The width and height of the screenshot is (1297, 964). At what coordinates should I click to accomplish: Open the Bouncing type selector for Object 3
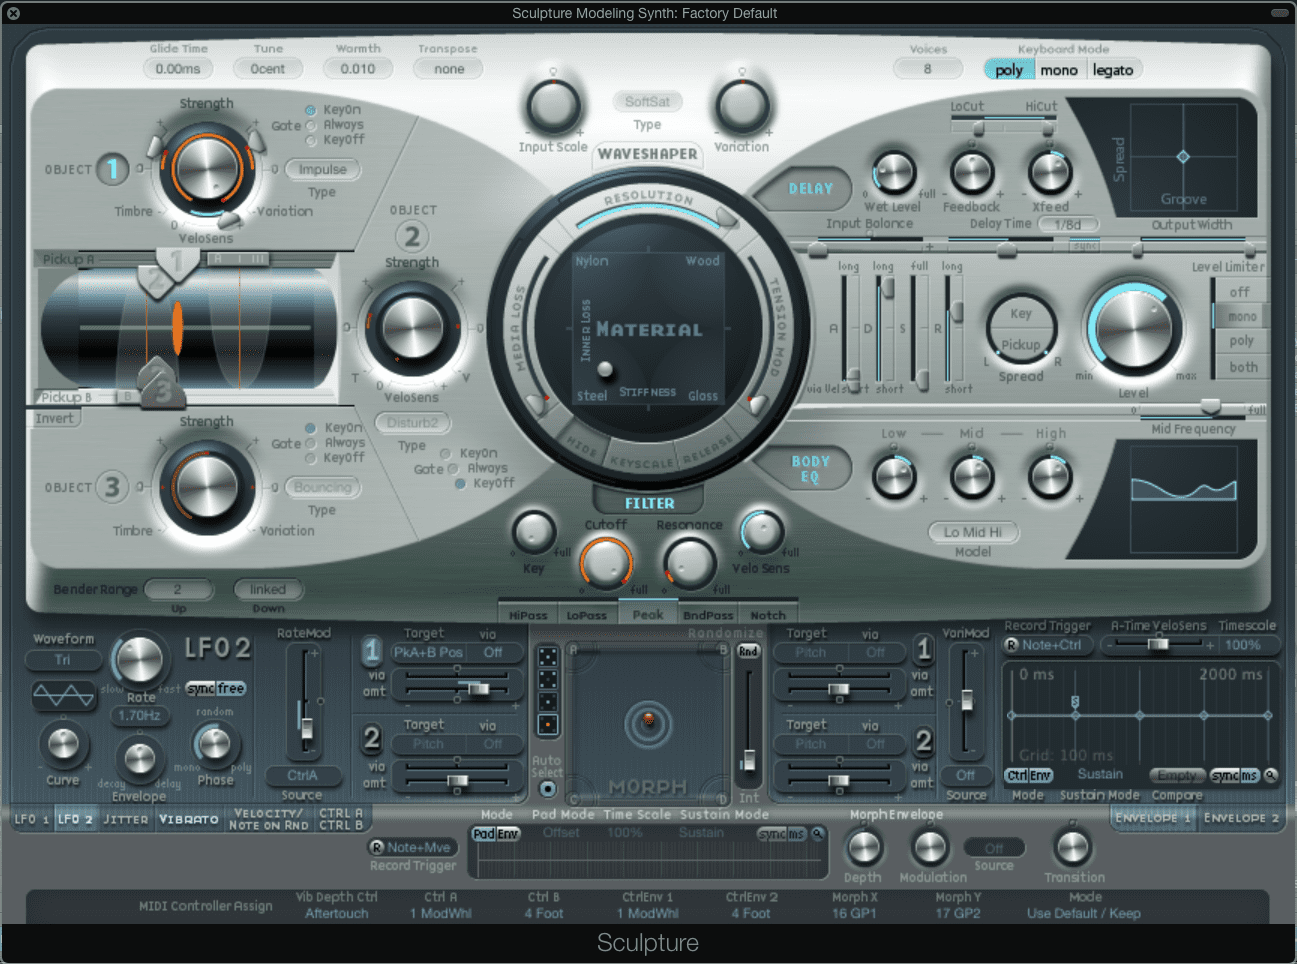click(x=322, y=487)
